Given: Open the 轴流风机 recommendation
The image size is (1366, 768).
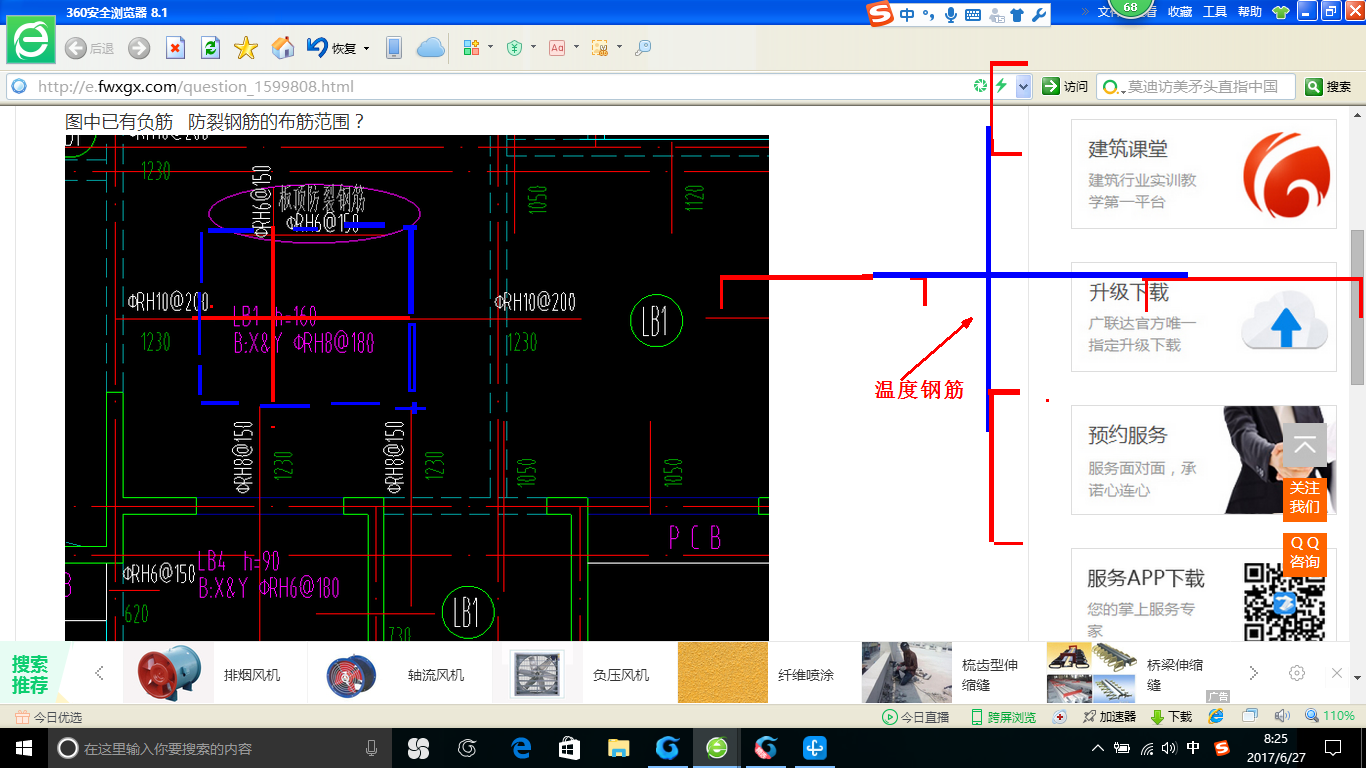Looking at the screenshot, I should (400, 675).
